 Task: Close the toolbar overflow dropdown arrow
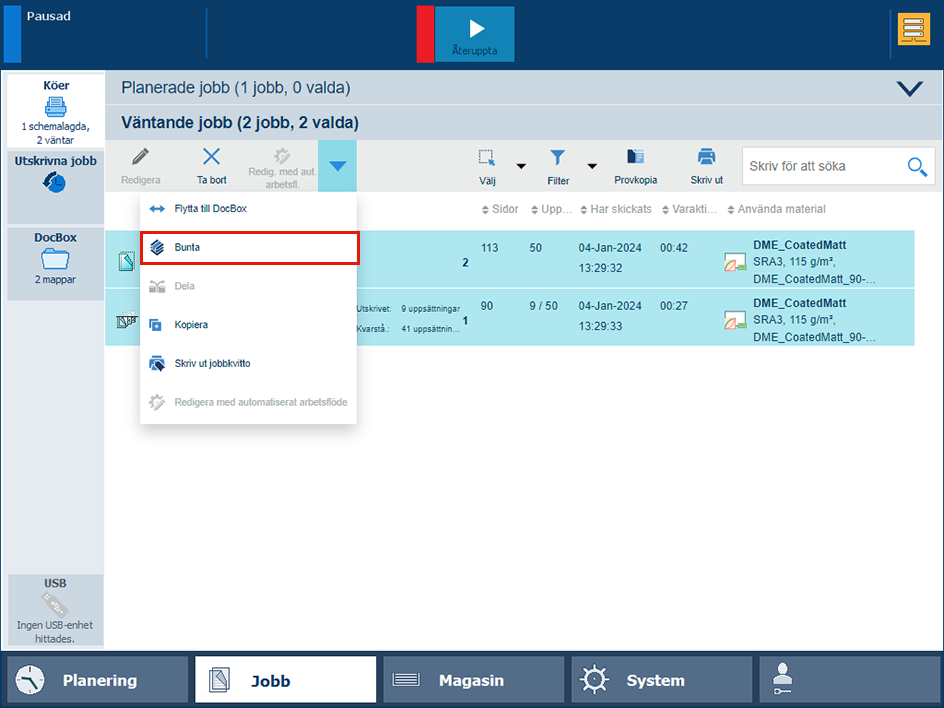(337, 166)
